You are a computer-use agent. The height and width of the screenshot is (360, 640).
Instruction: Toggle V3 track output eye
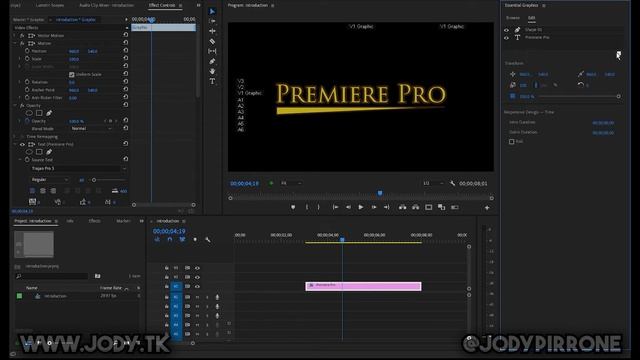tap(197, 268)
